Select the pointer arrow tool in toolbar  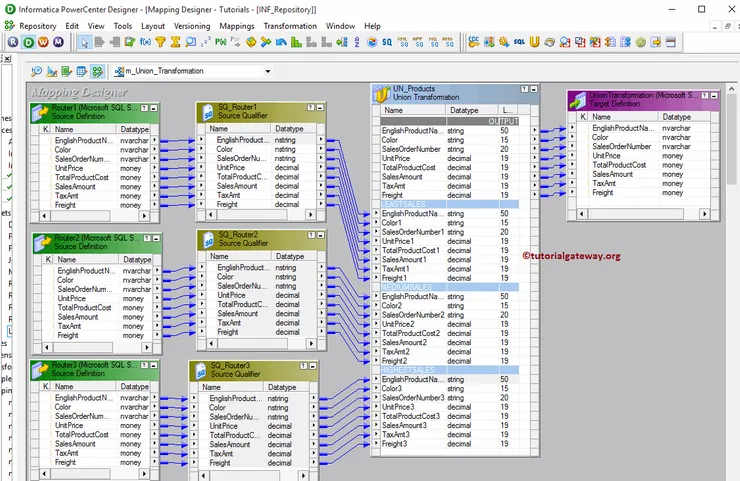pyautogui.click(x=84, y=42)
